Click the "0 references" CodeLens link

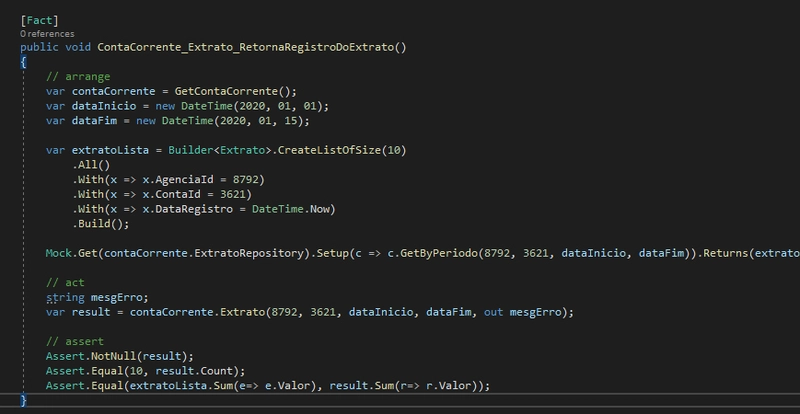pyautogui.click(x=47, y=33)
